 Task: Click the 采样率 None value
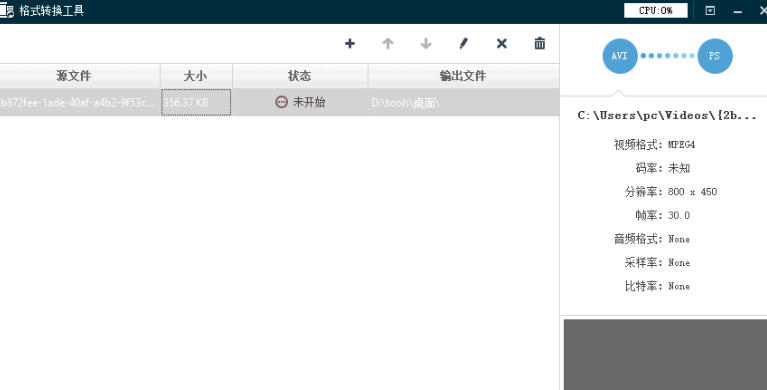click(679, 262)
